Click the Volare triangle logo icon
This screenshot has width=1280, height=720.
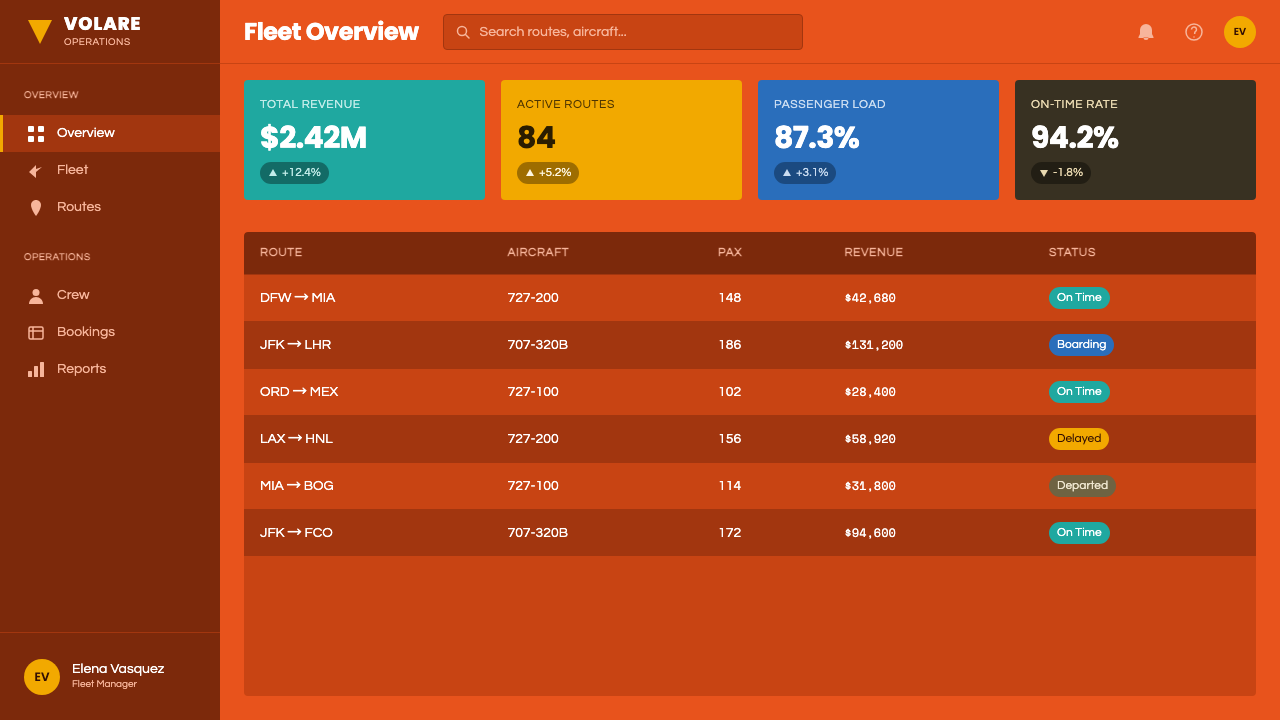pos(40,32)
